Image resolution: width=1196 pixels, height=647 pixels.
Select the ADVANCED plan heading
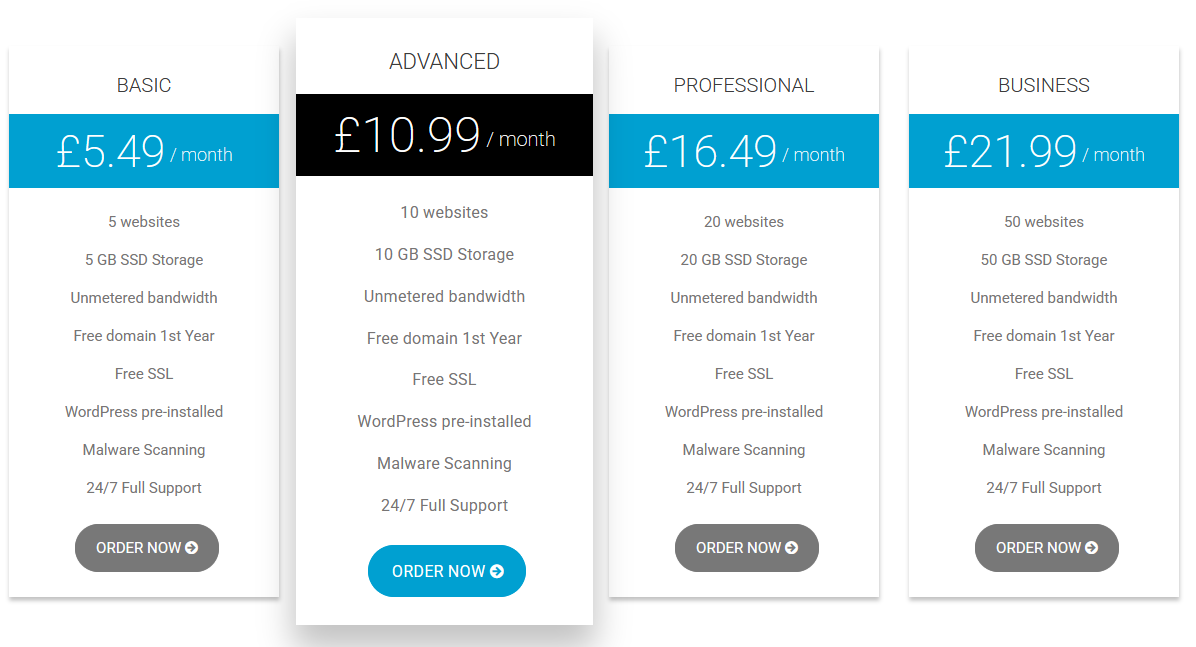[x=444, y=61]
